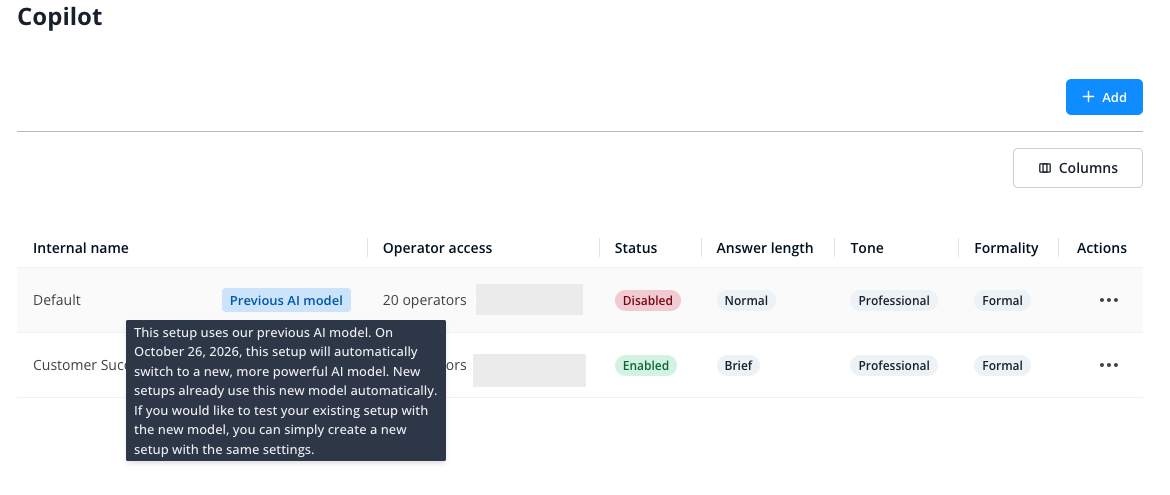Click the previous AI model tooltip
Viewport: 1170px width, 495px height.
click(x=286, y=390)
